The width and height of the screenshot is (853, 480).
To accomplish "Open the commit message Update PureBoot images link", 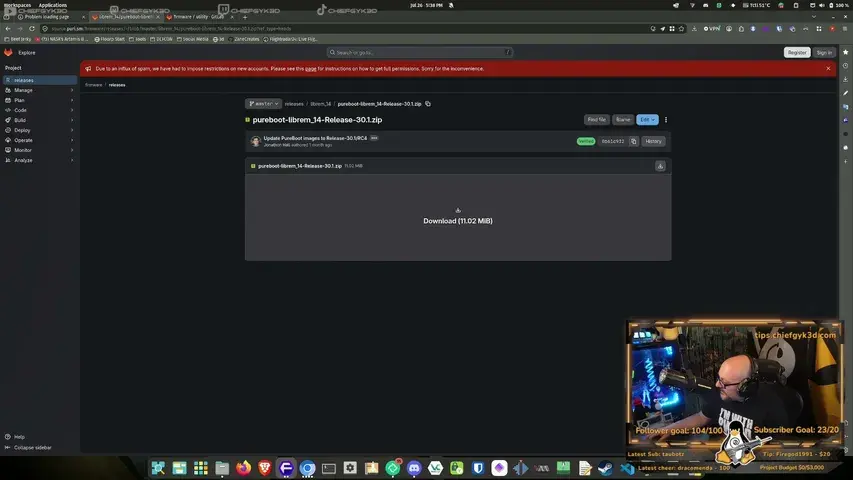I will pyautogui.click(x=315, y=138).
